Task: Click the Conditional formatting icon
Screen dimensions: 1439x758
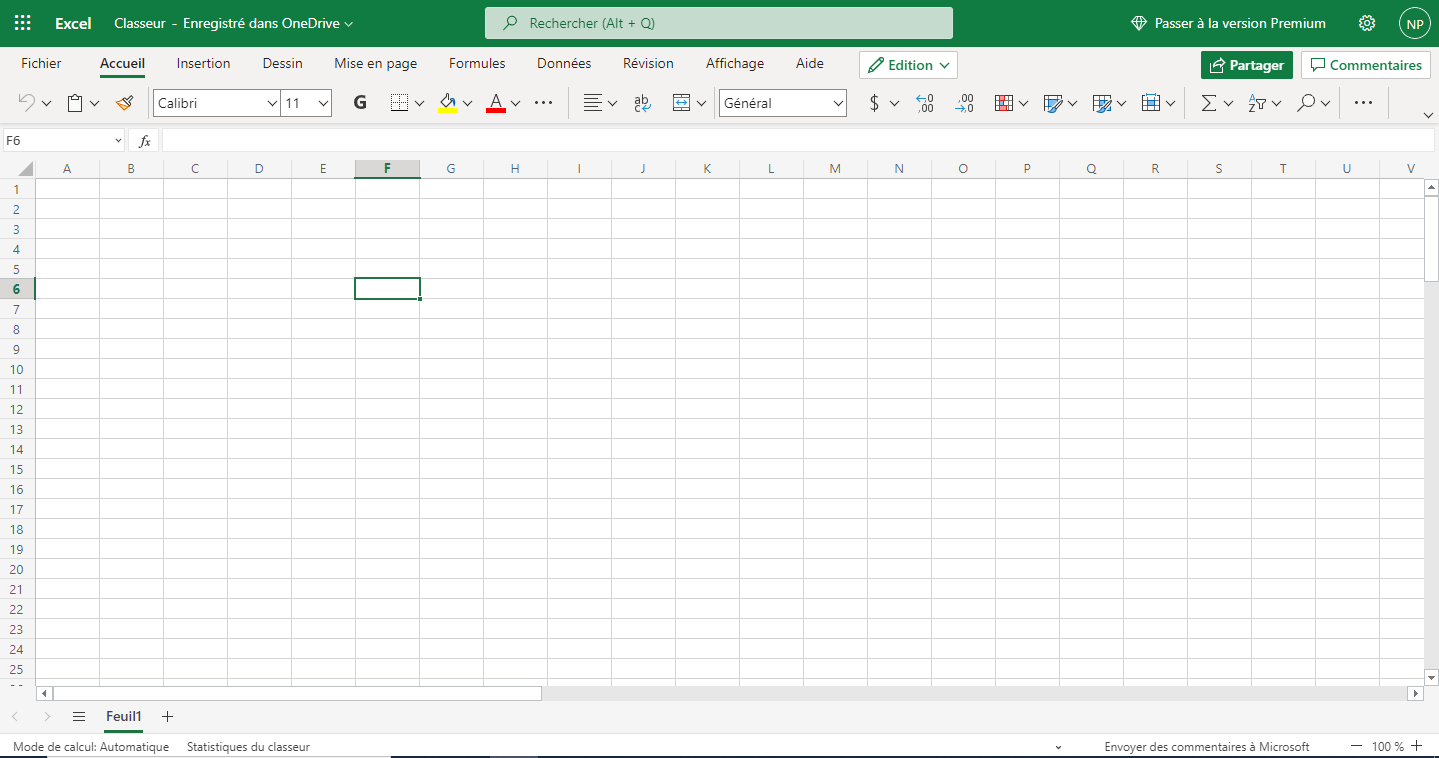Action: 1005,103
